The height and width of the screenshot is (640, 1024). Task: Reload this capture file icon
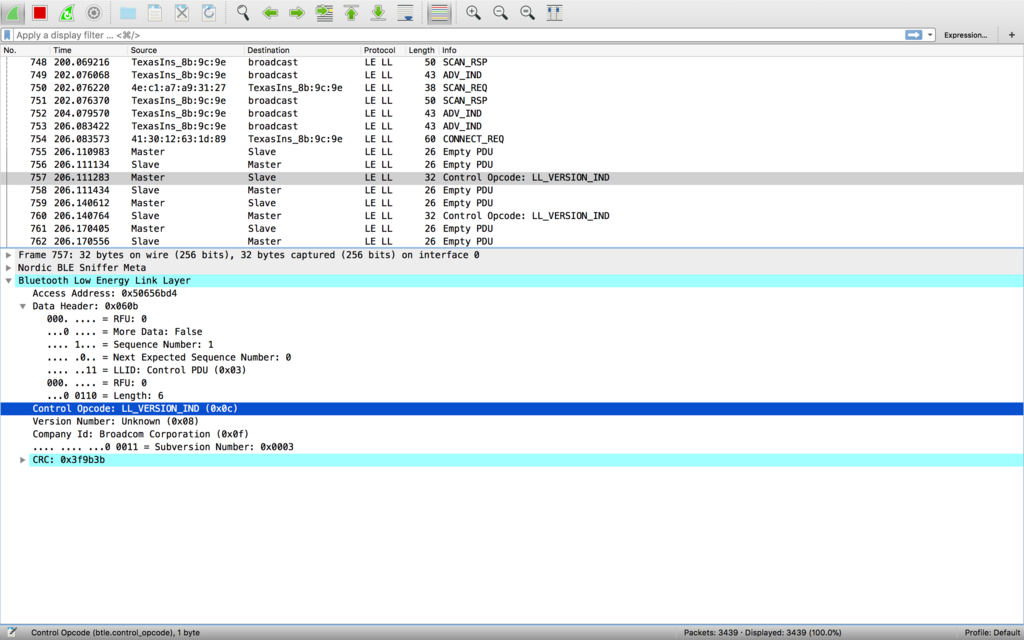pyautogui.click(x=209, y=12)
